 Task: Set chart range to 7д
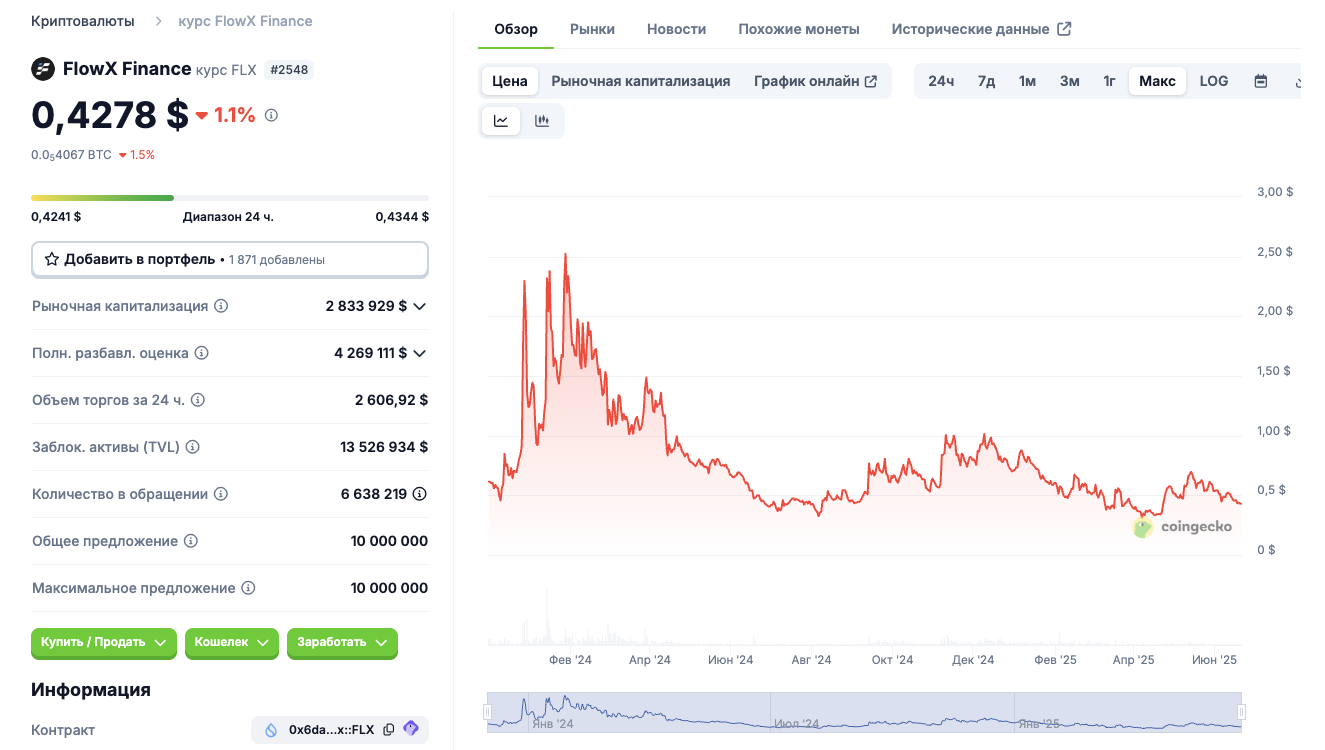click(986, 81)
